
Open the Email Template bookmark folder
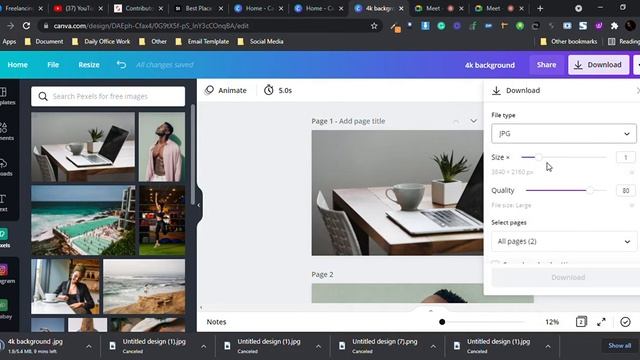[202, 42]
